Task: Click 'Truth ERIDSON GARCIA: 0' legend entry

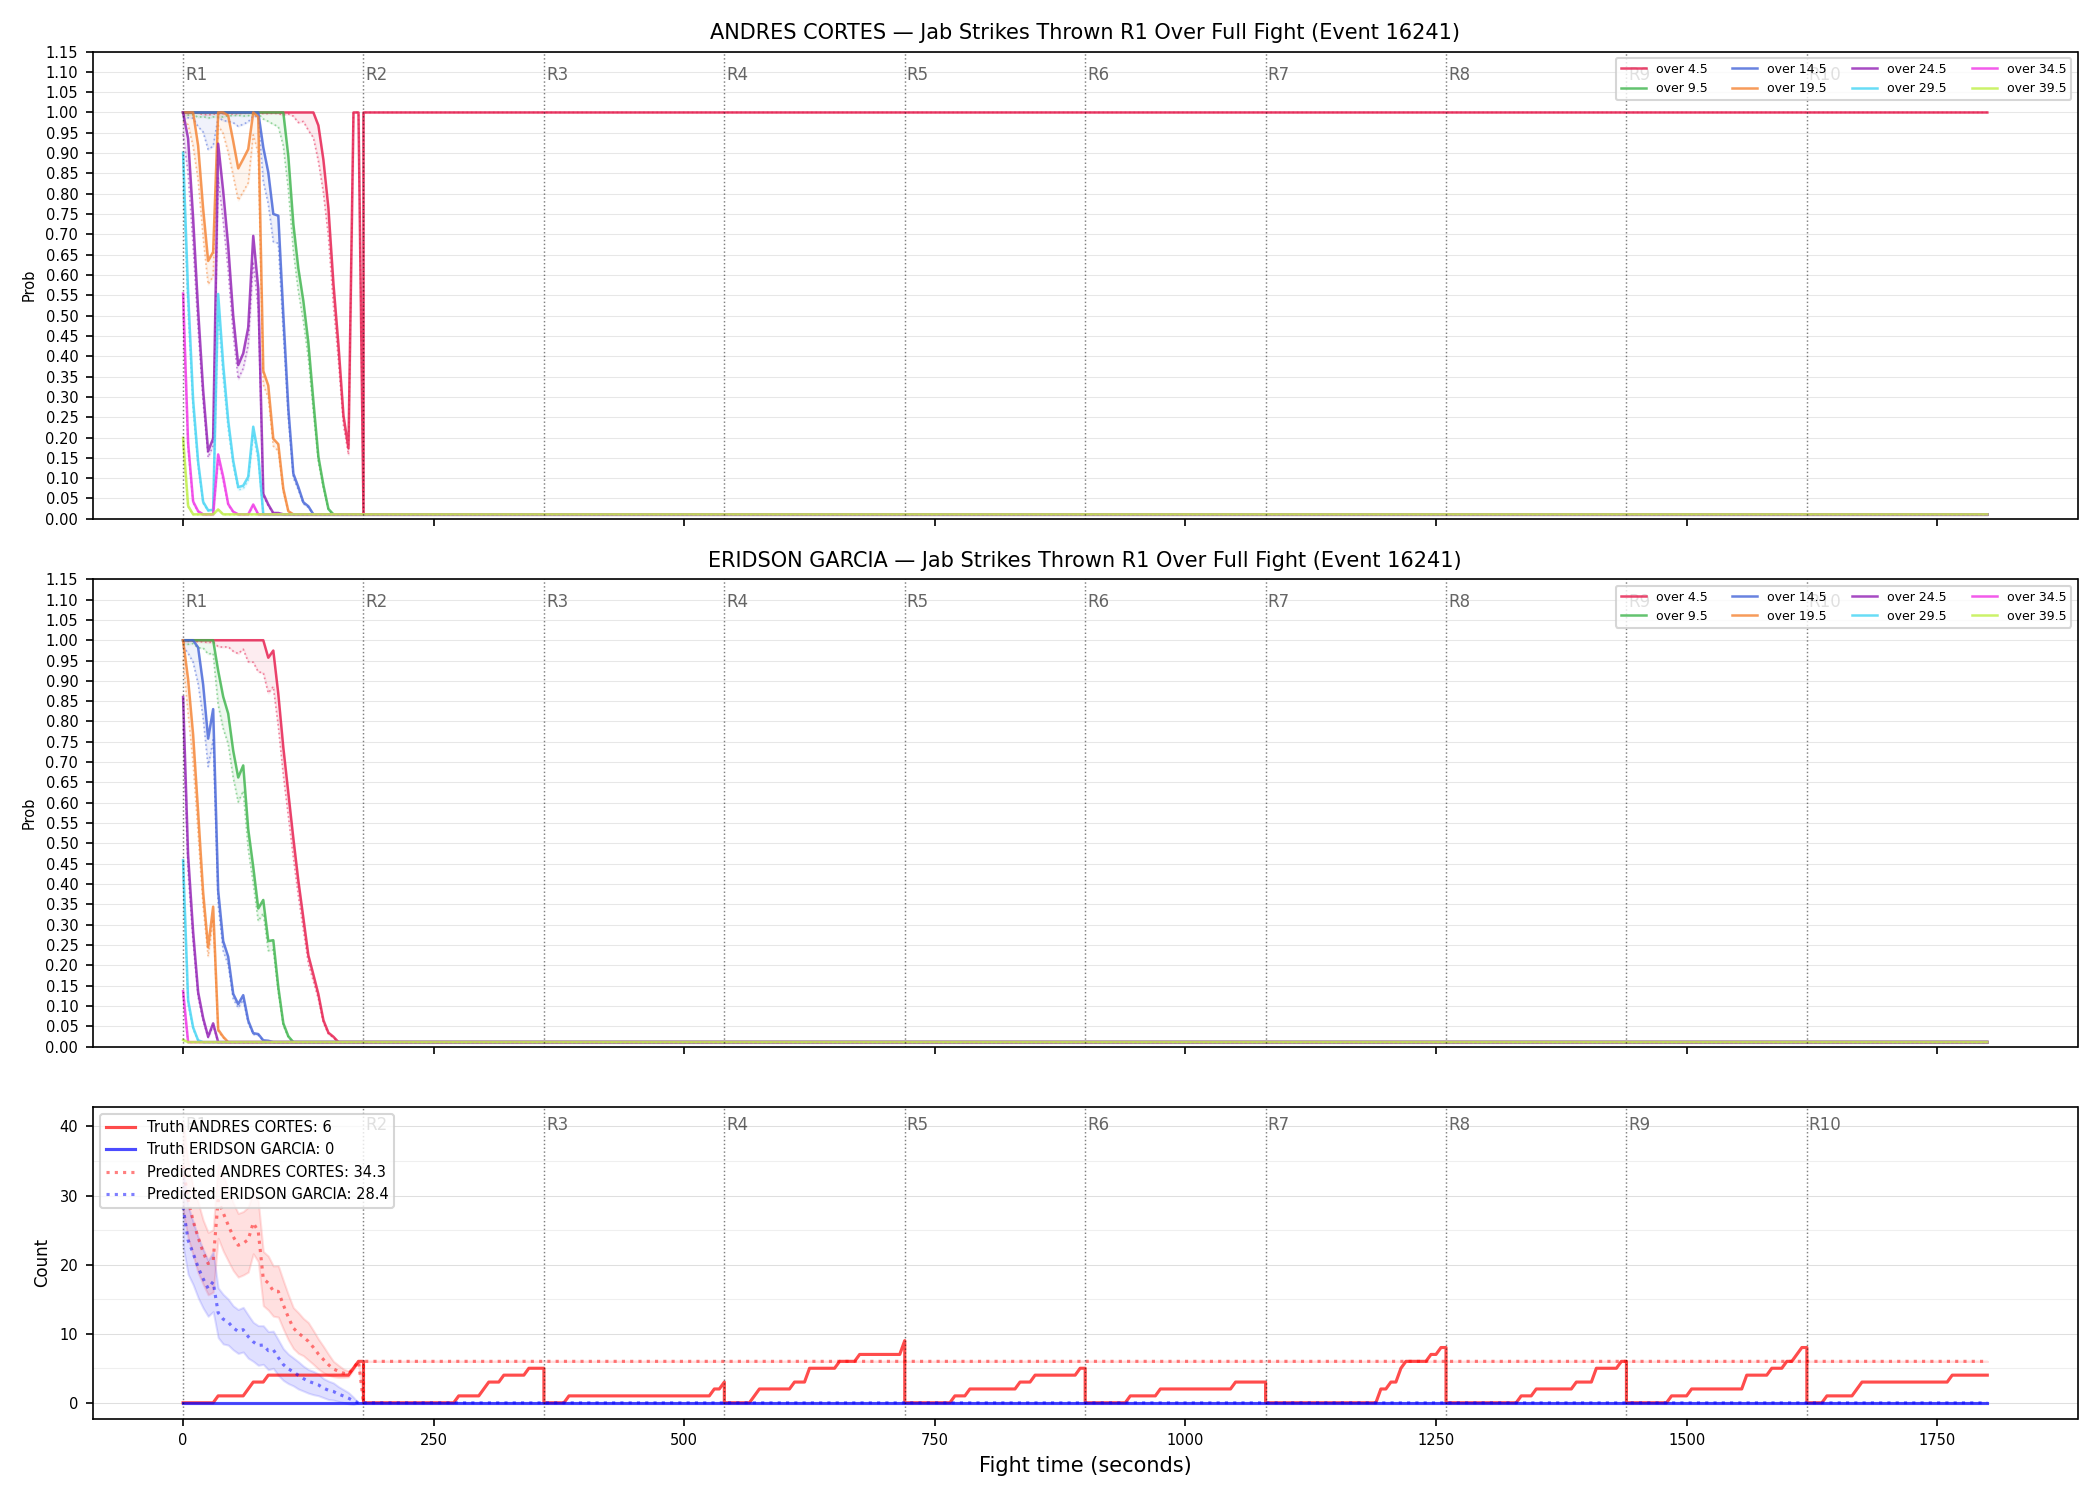Action: tap(220, 1149)
